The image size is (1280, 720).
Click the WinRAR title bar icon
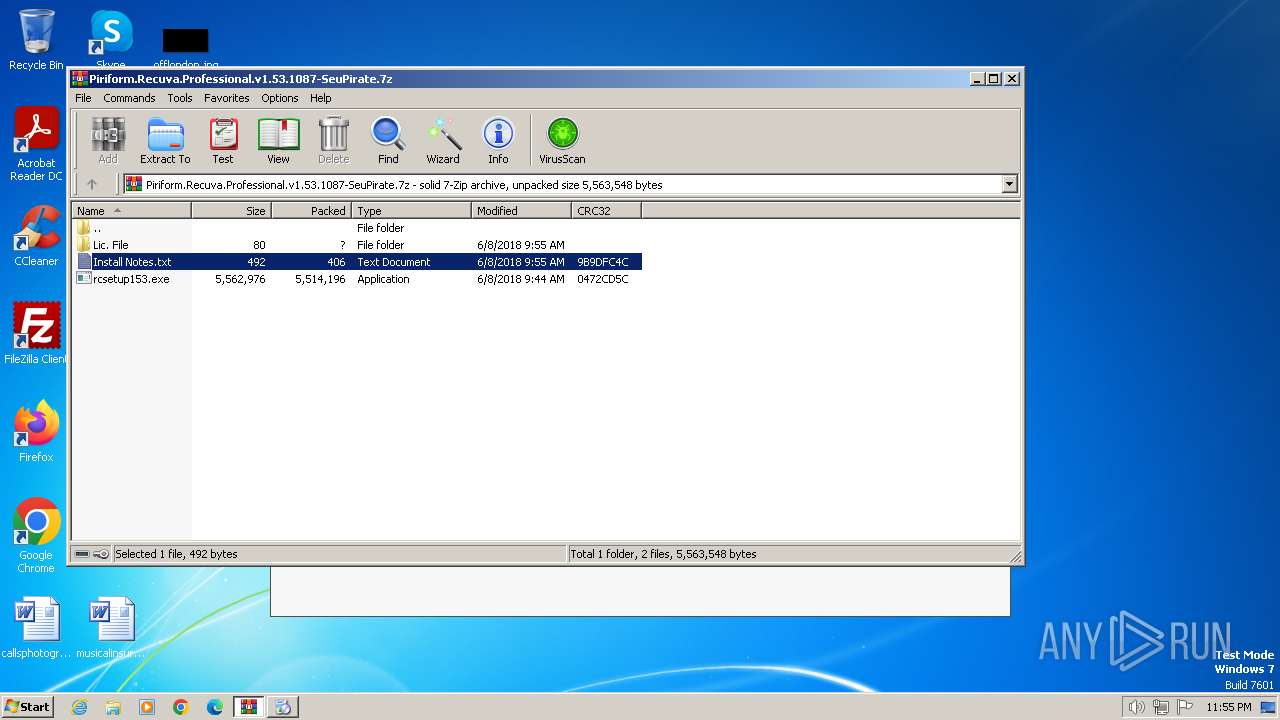pyautogui.click(x=80, y=78)
